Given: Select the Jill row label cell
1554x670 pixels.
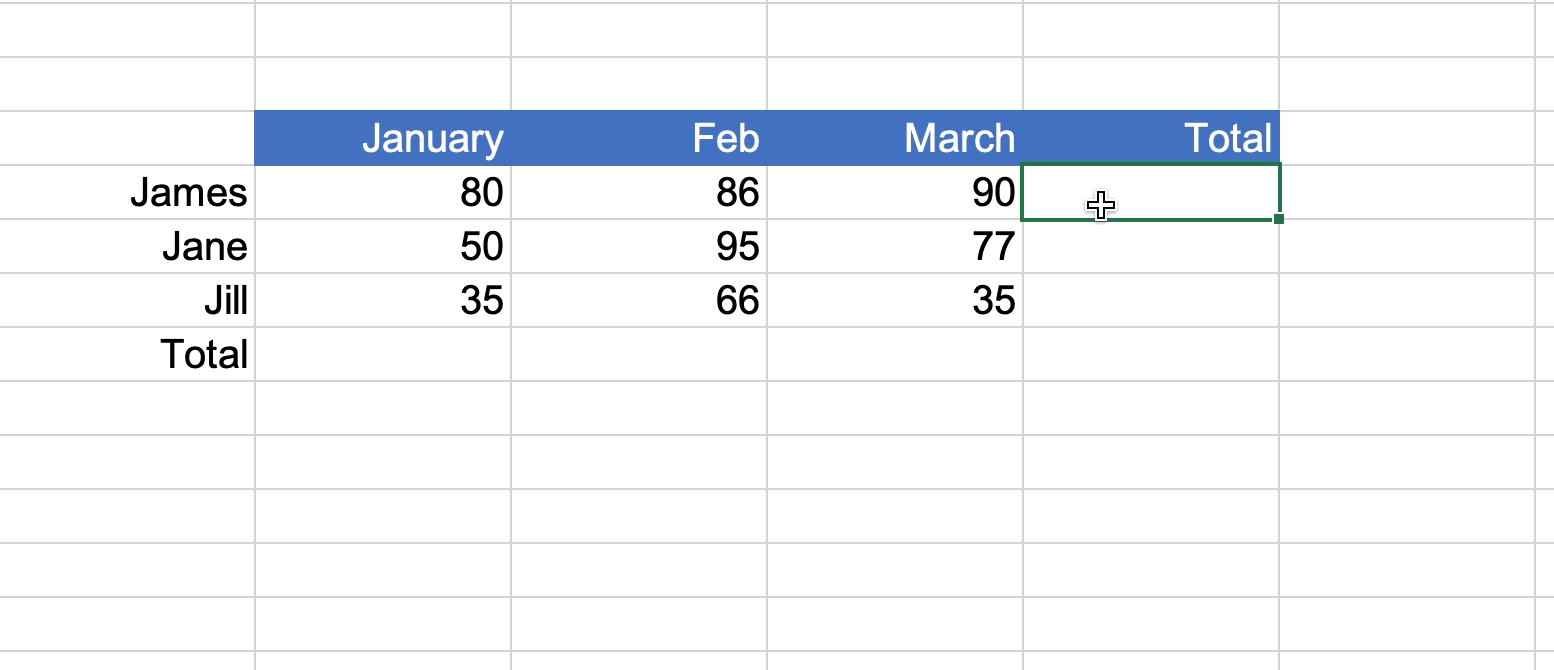Looking at the screenshot, I should coord(128,300).
